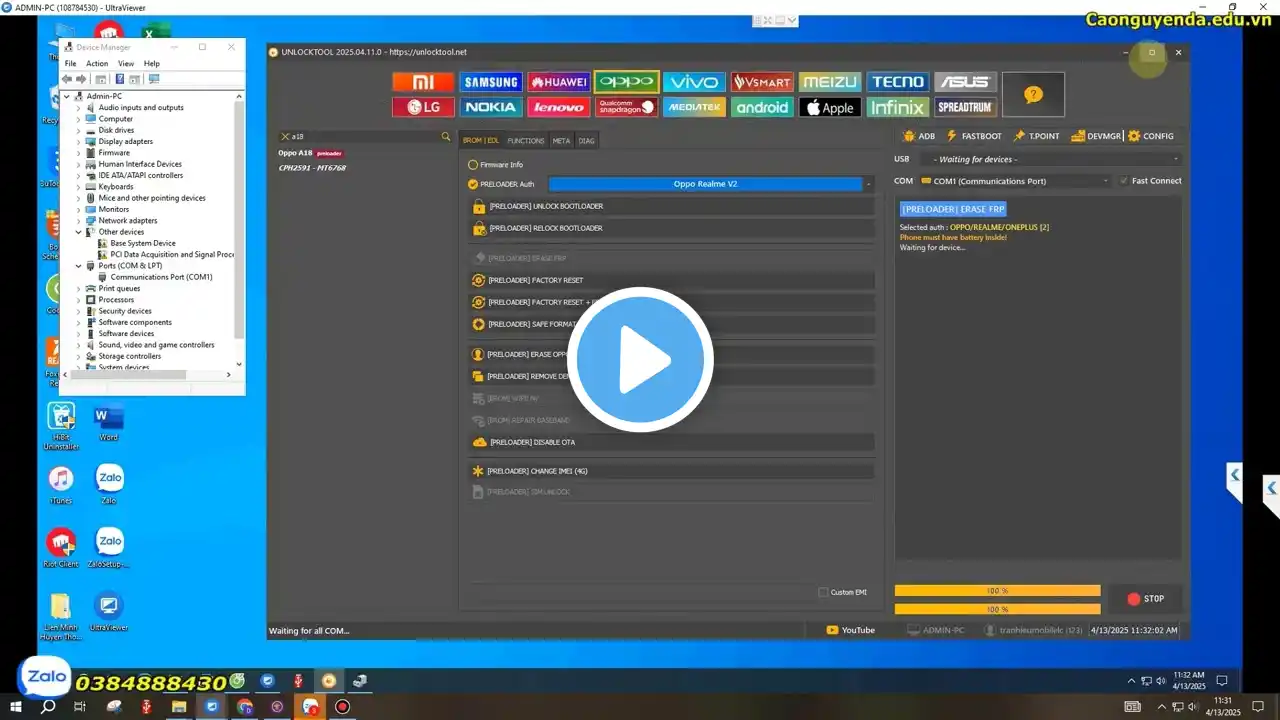Select the OPPO brand tile
1280x720 pixels.
pos(626,82)
